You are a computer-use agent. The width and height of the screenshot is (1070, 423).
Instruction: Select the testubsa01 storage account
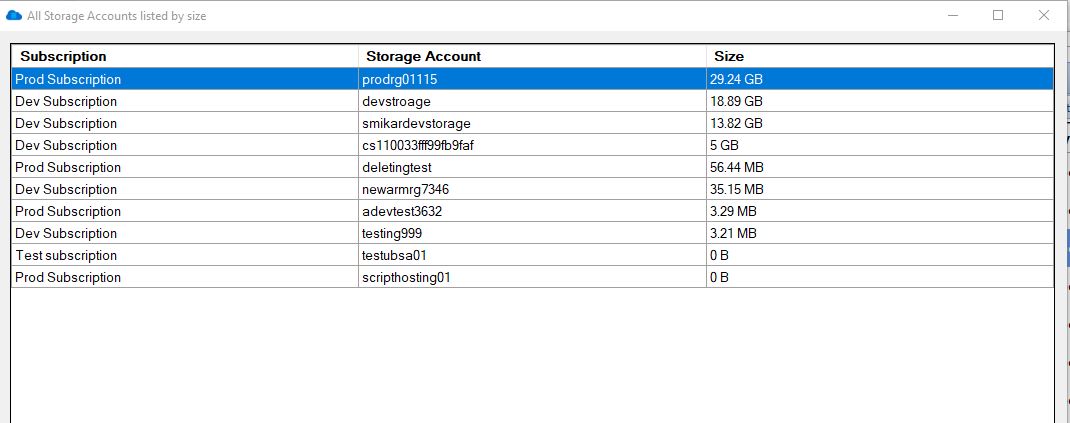tap(532, 255)
